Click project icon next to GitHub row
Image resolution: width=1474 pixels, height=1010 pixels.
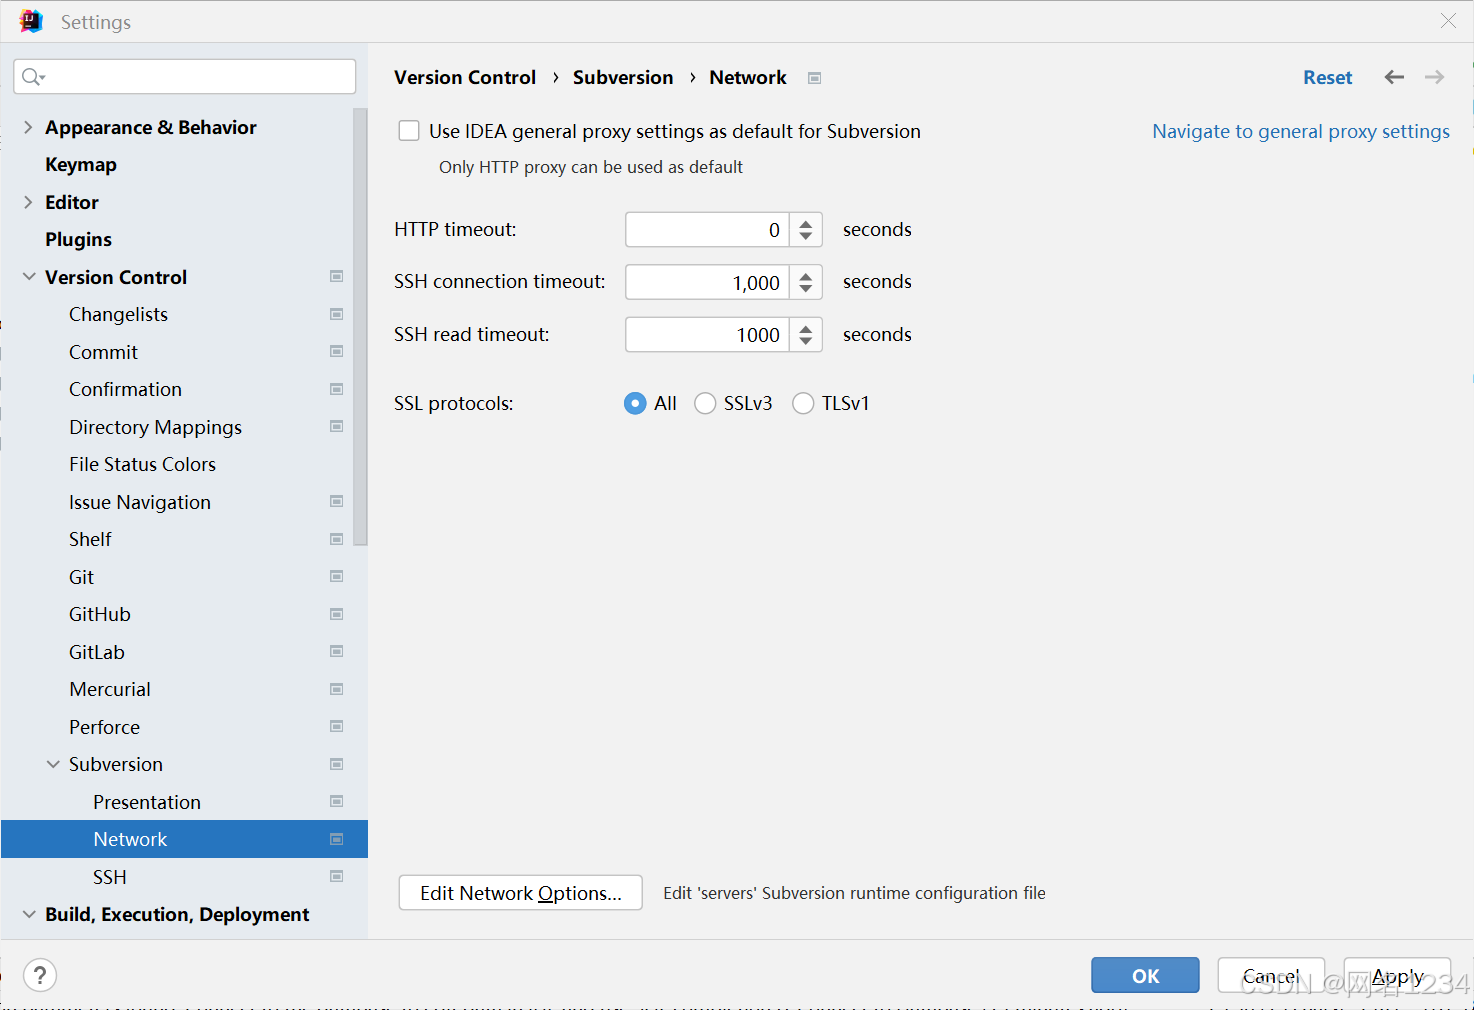tap(337, 614)
